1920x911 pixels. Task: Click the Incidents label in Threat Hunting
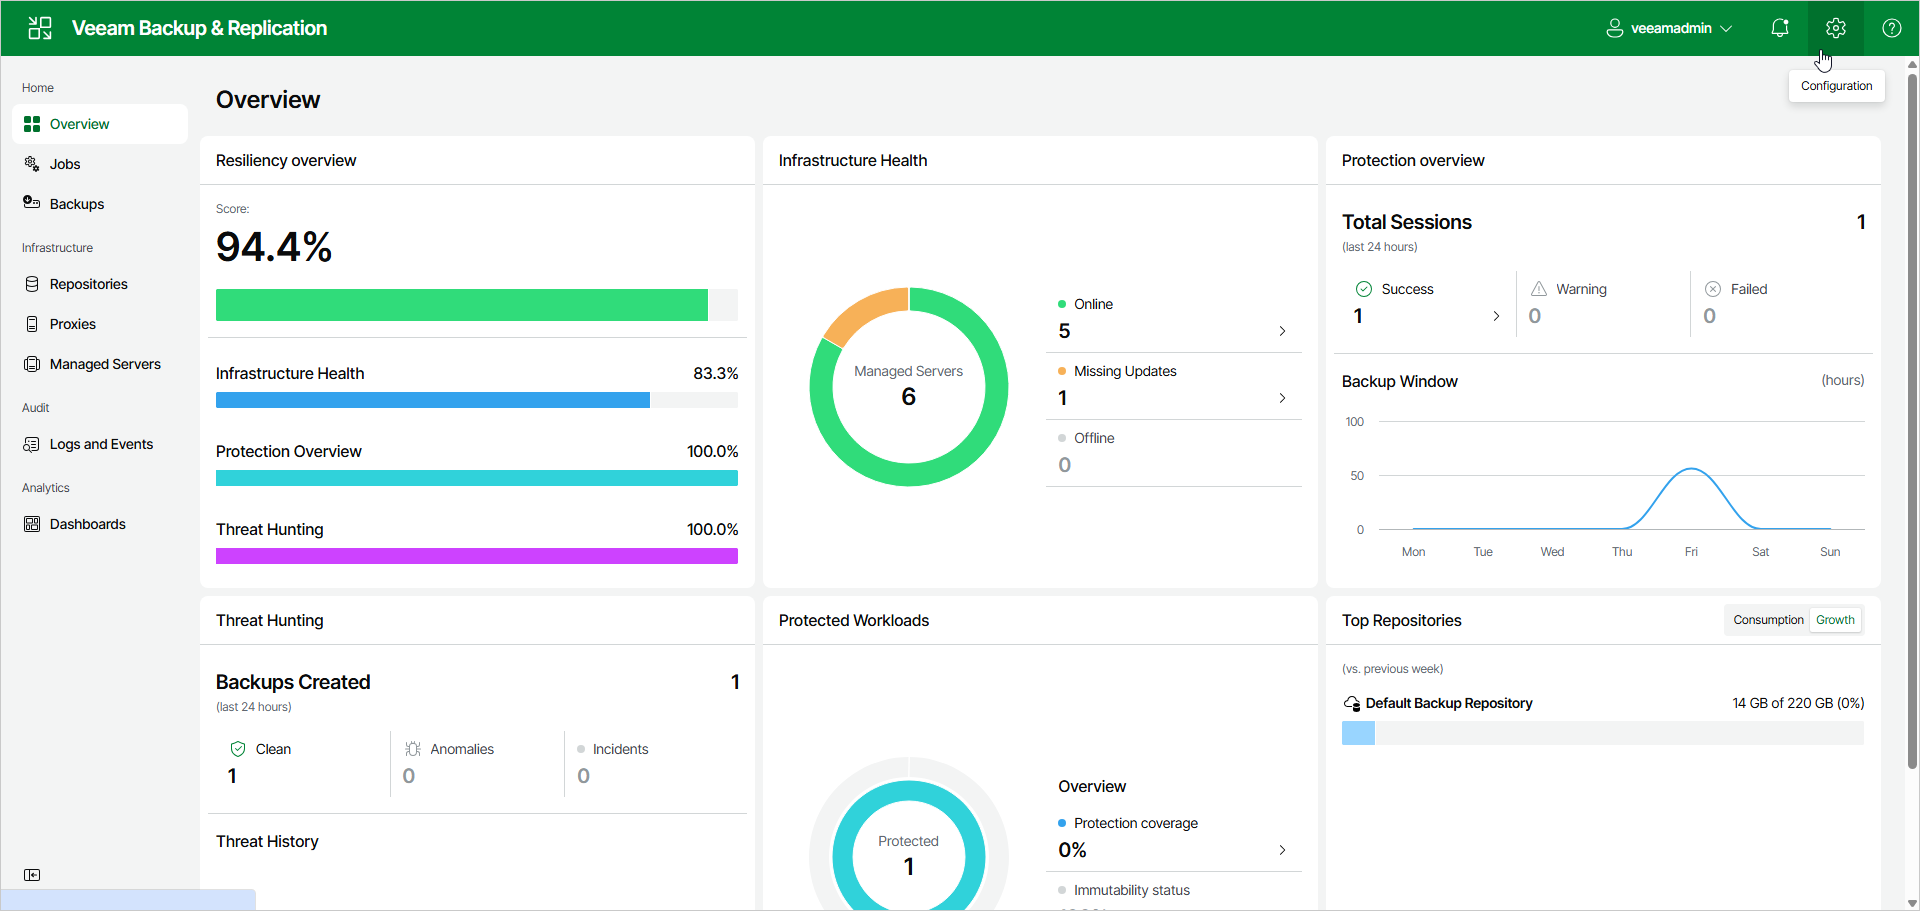[x=620, y=749]
